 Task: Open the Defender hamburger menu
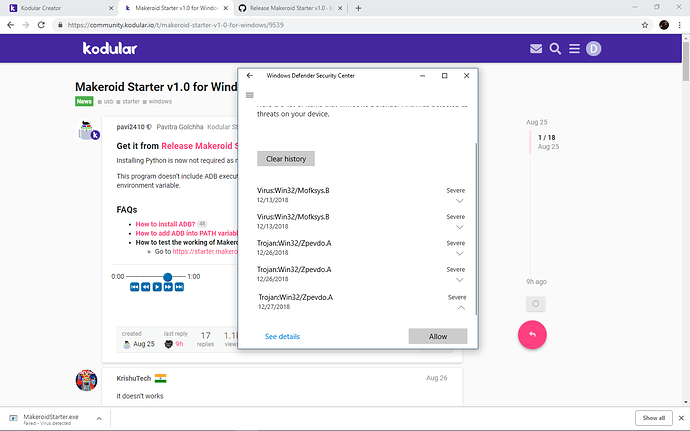[249, 96]
